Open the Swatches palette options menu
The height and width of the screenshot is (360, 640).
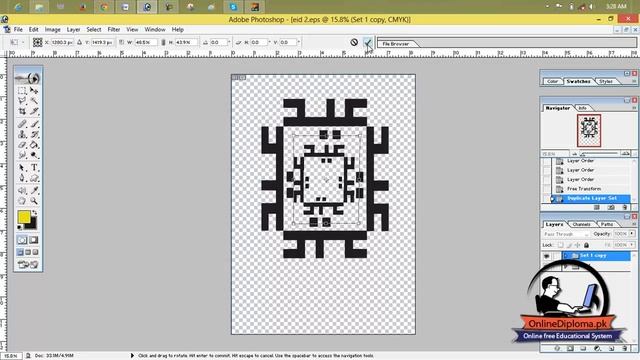tap(634, 81)
